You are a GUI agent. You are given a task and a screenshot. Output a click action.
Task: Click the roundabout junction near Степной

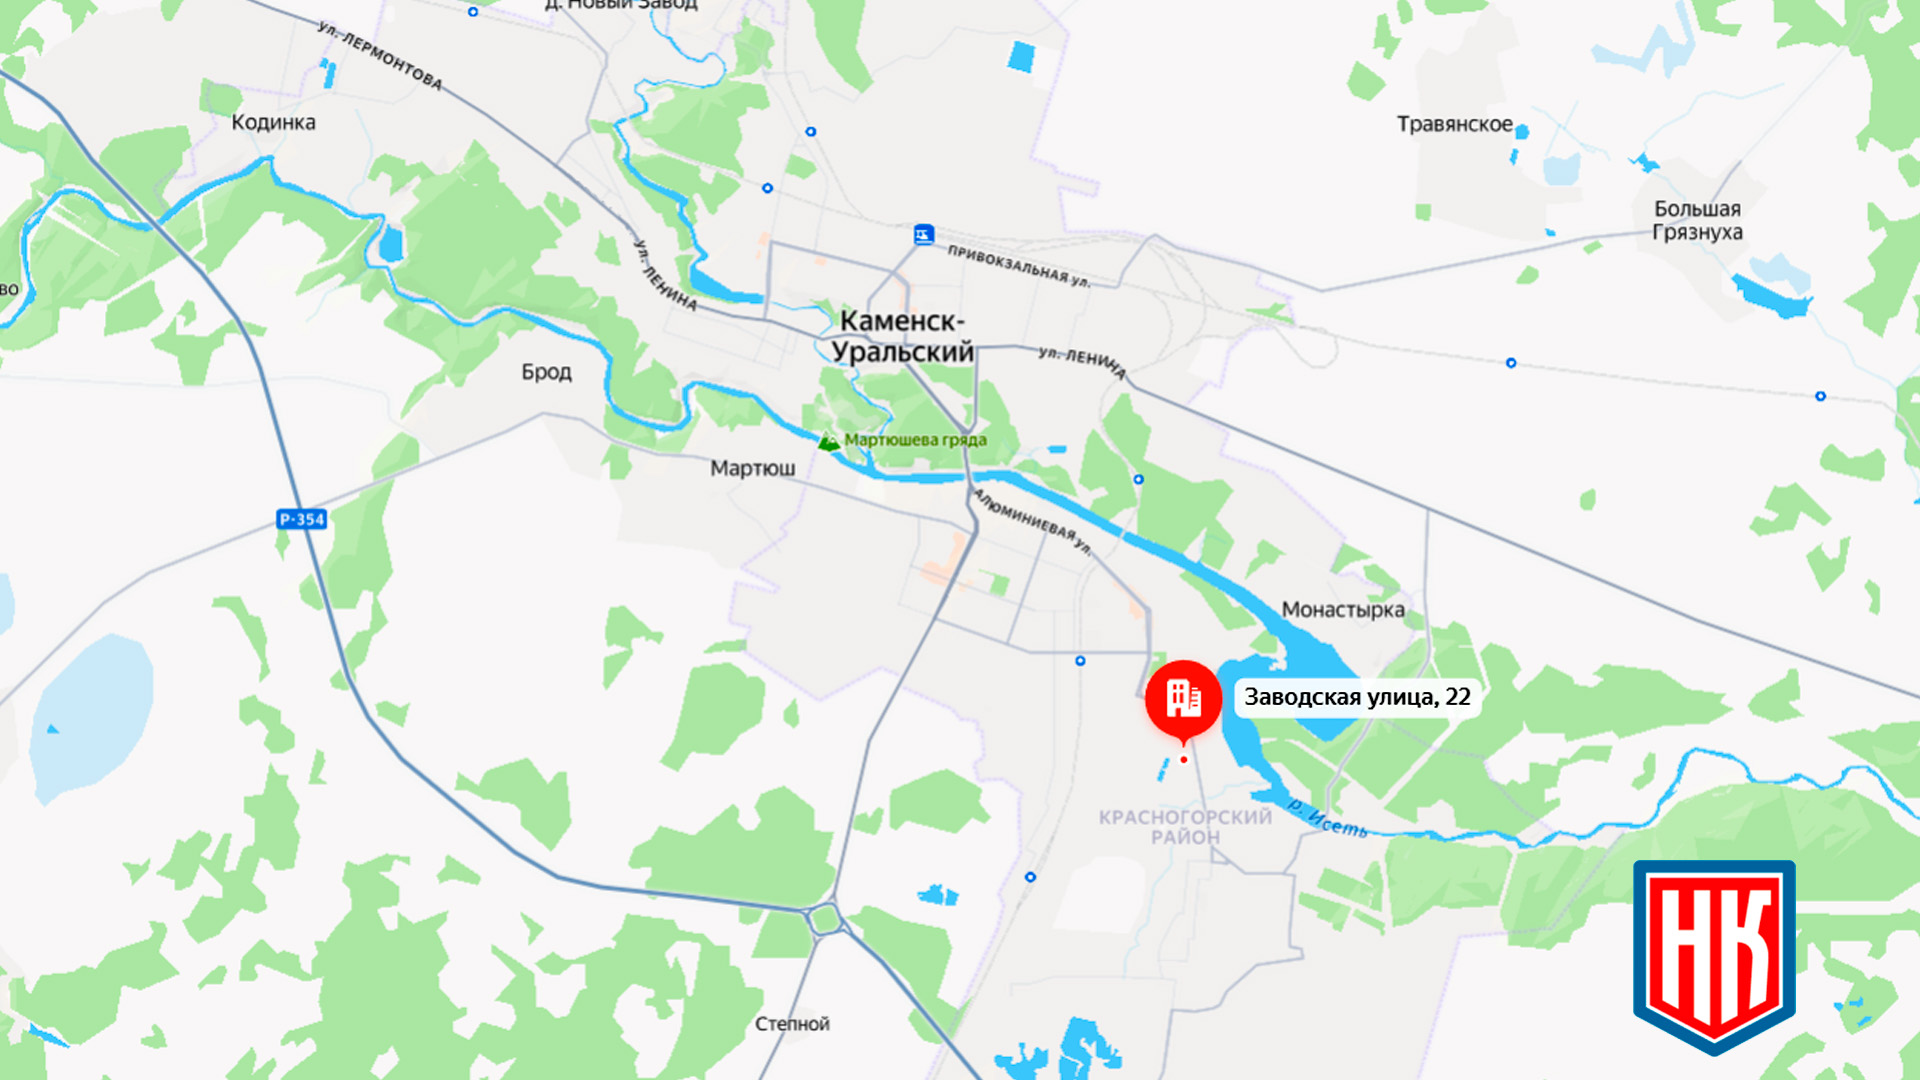pos(826,917)
